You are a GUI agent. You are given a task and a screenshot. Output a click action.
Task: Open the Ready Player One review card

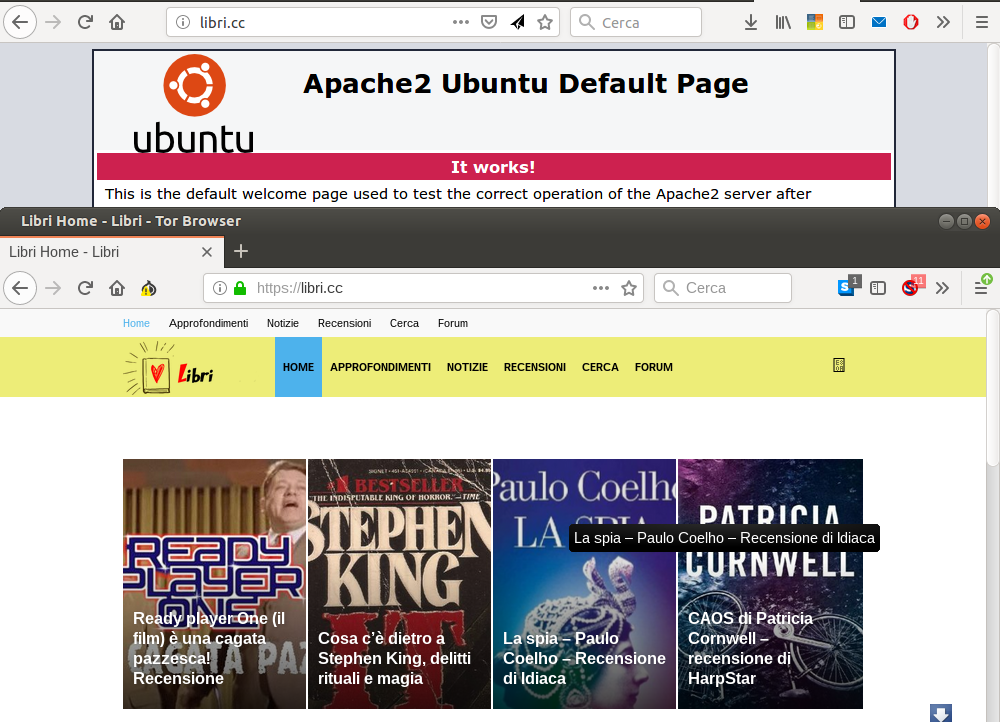(214, 584)
